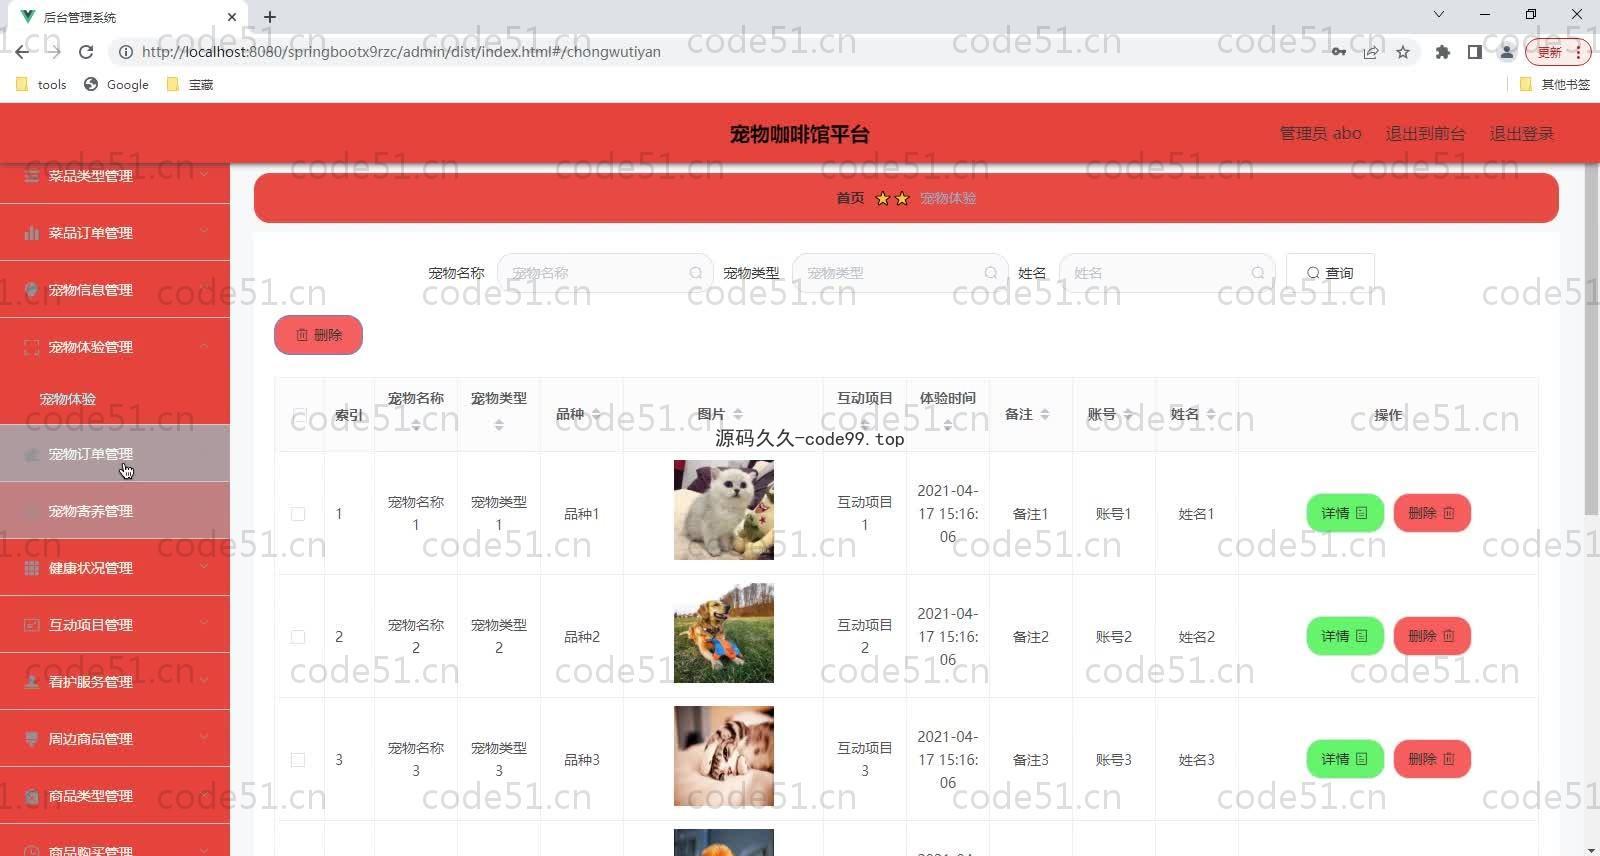
Task: Expand 周边商品管理 with its chevron
Action: click(204, 738)
